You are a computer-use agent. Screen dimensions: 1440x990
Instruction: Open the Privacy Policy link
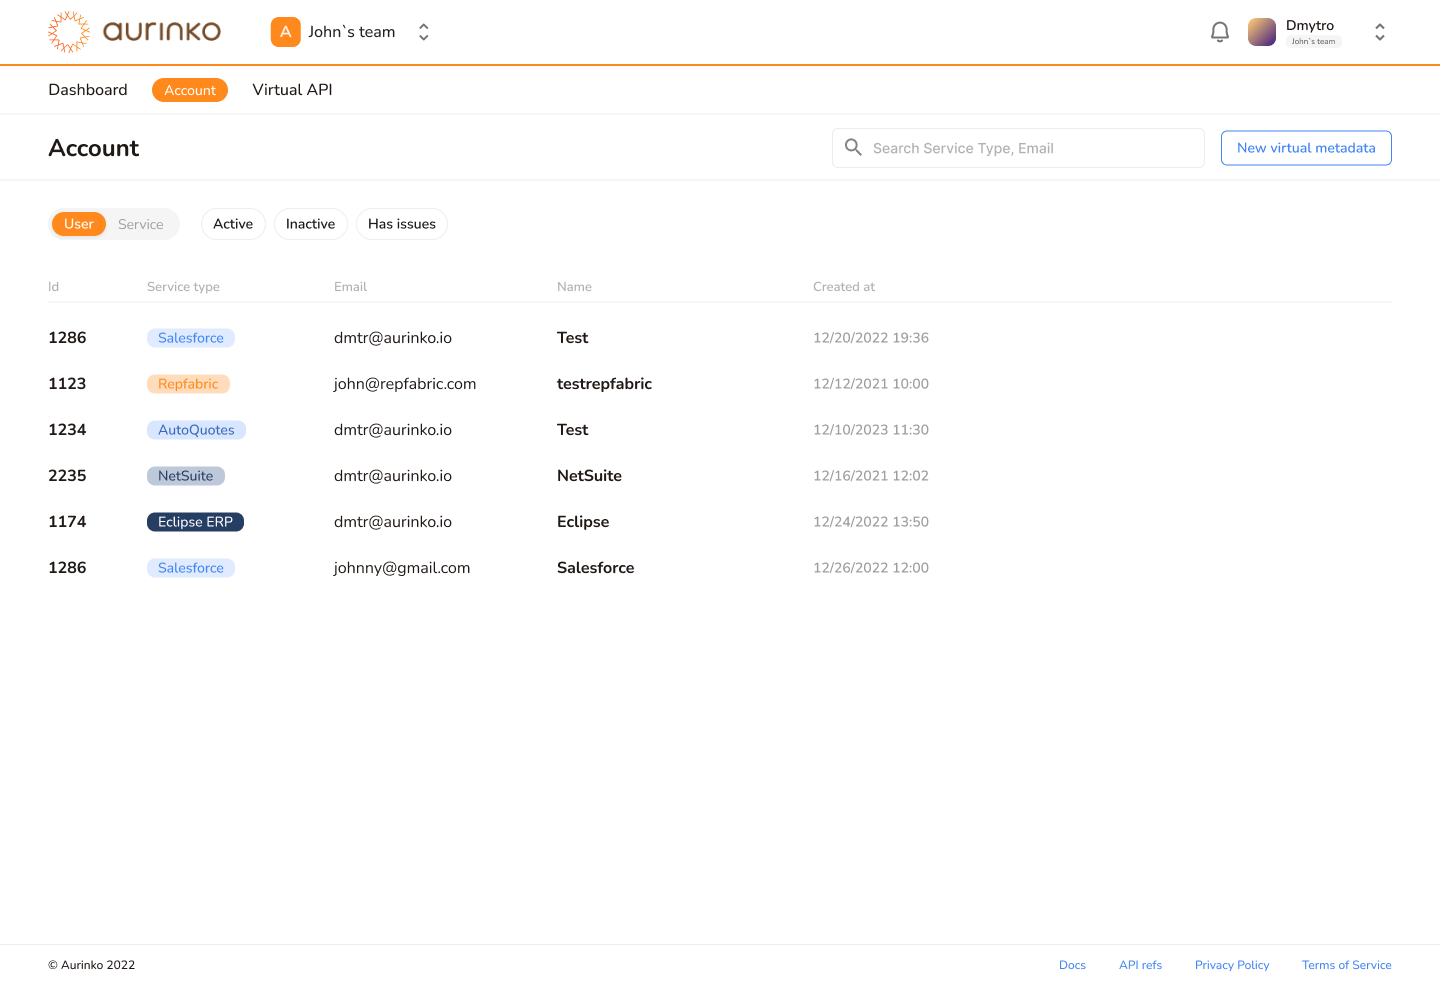point(1232,965)
